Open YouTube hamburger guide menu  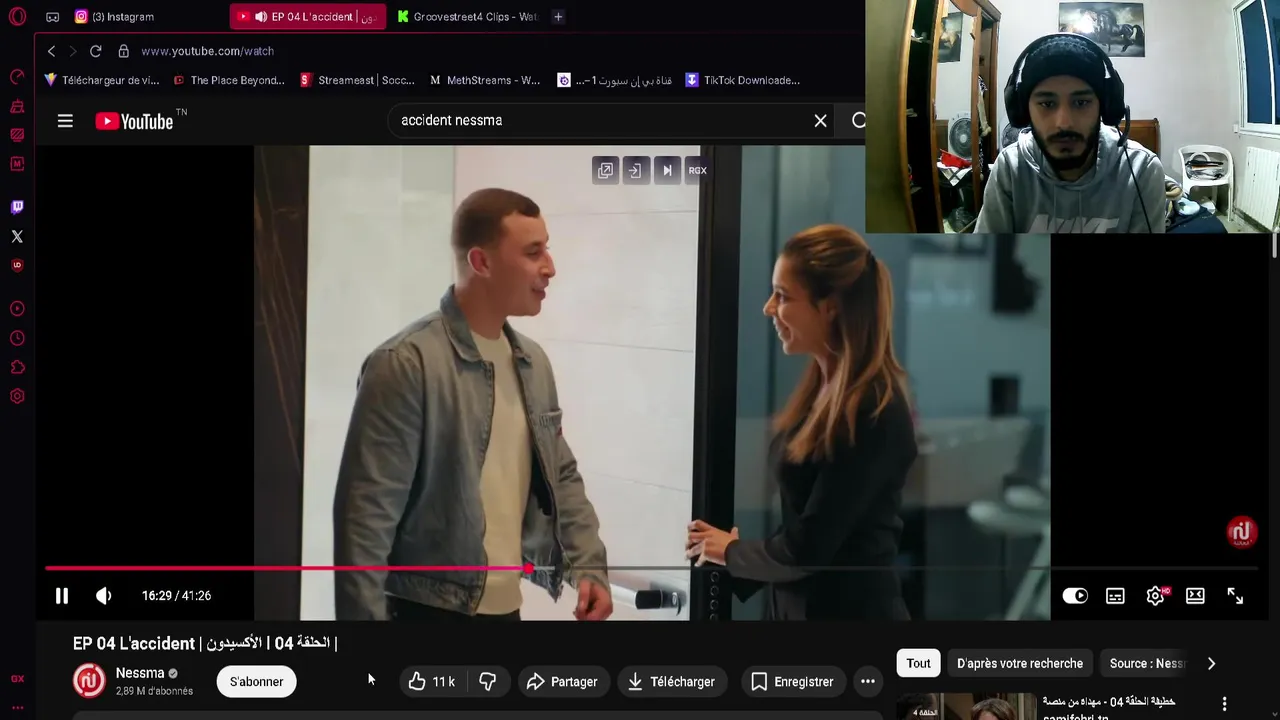(x=65, y=121)
